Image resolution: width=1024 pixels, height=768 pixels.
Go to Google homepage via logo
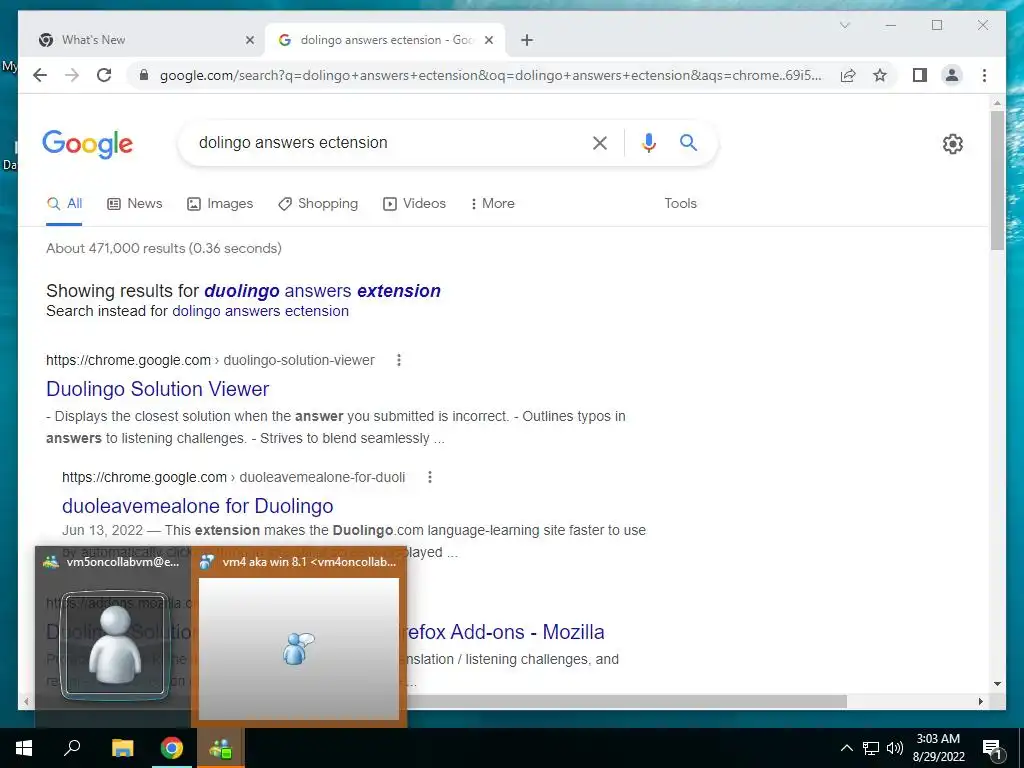(x=88, y=144)
